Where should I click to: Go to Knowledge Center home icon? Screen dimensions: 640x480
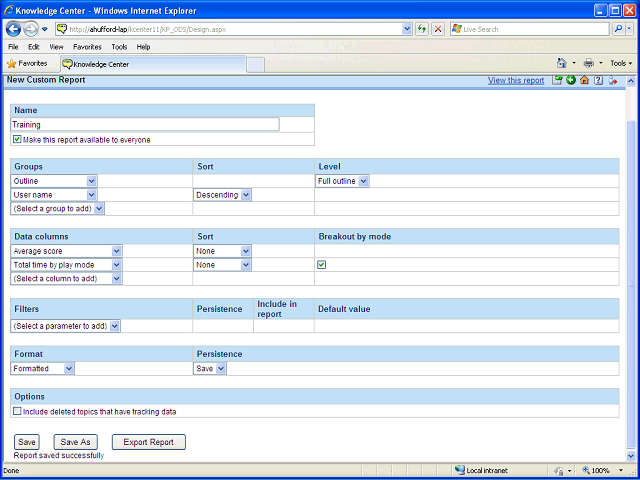tap(584, 80)
